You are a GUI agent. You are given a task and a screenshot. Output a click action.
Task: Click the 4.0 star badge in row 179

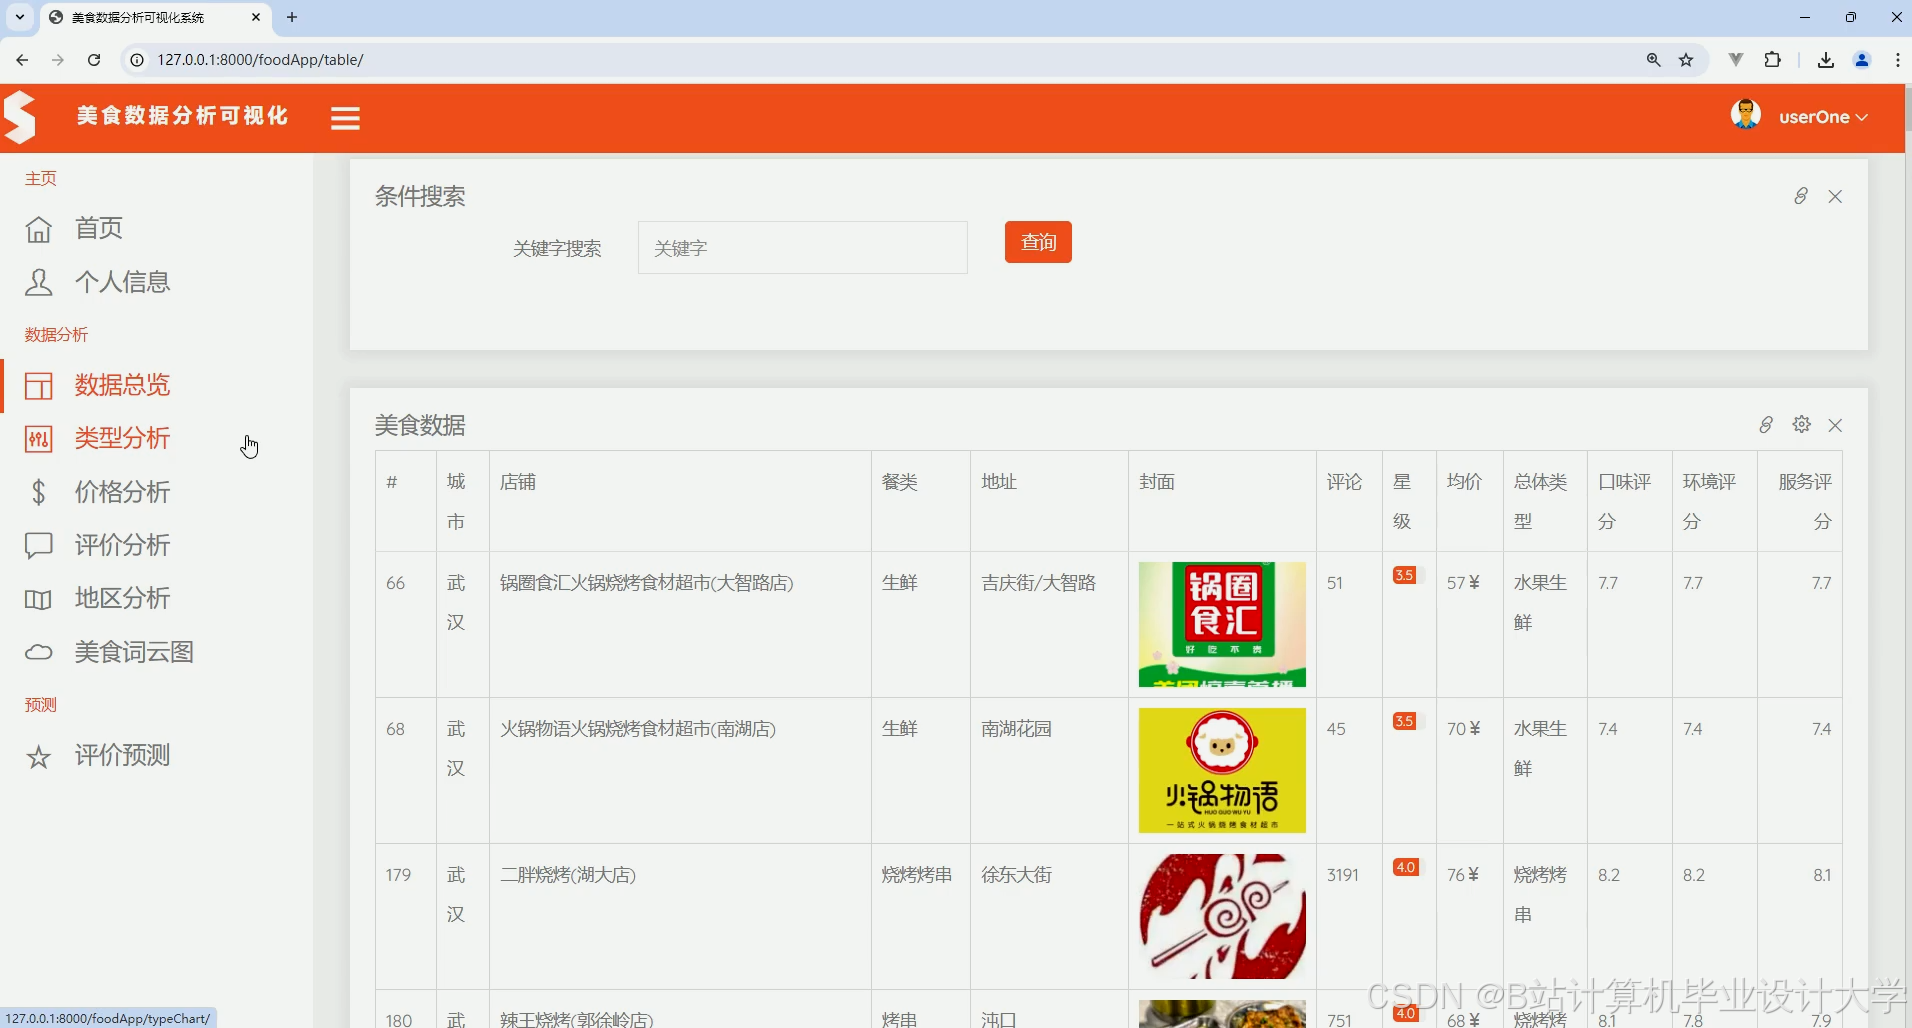pyautogui.click(x=1405, y=867)
